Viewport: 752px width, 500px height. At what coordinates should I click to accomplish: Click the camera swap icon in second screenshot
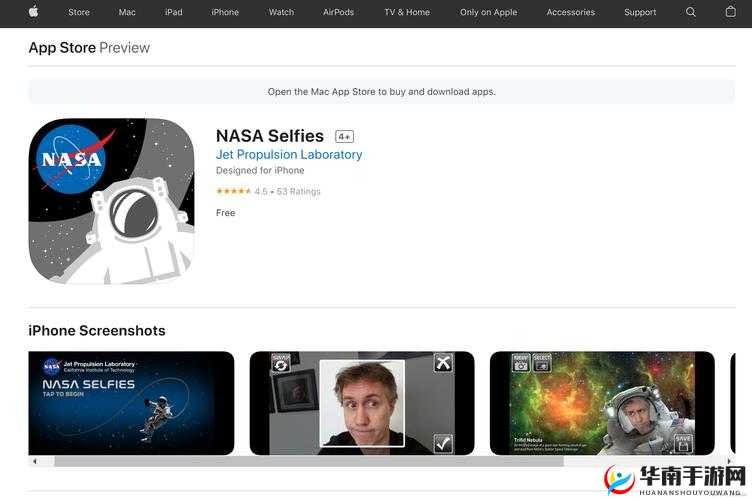pyautogui.click(x=281, y=363)
